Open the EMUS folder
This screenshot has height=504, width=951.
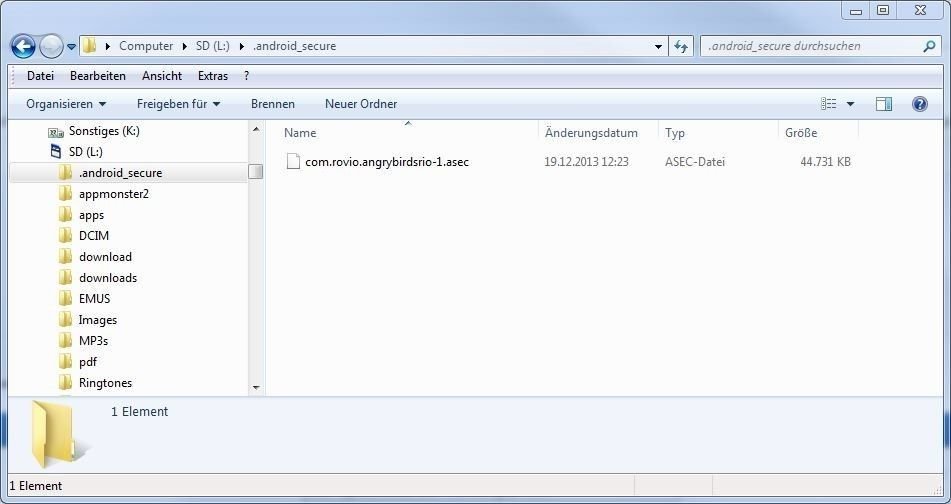(95, 299)
